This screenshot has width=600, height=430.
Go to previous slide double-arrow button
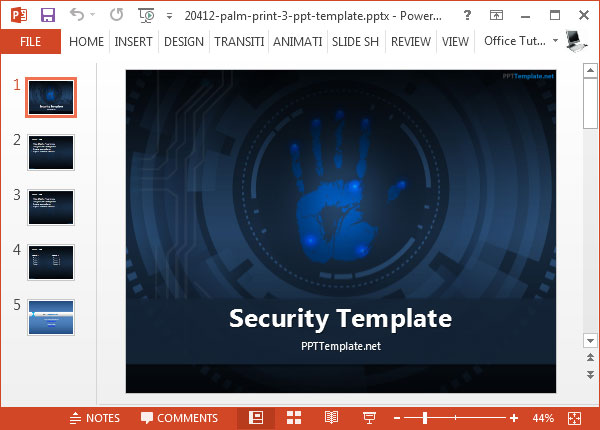pos(590,357)
